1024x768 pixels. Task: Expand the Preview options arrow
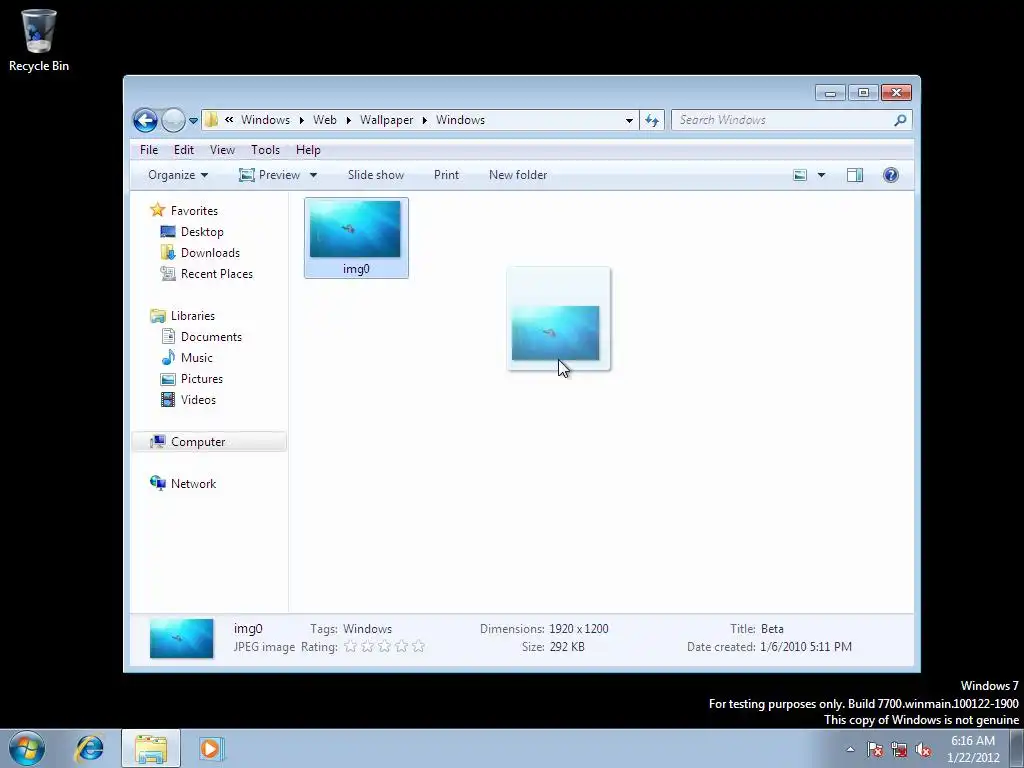pyautogui.click(x=313, y=175)
